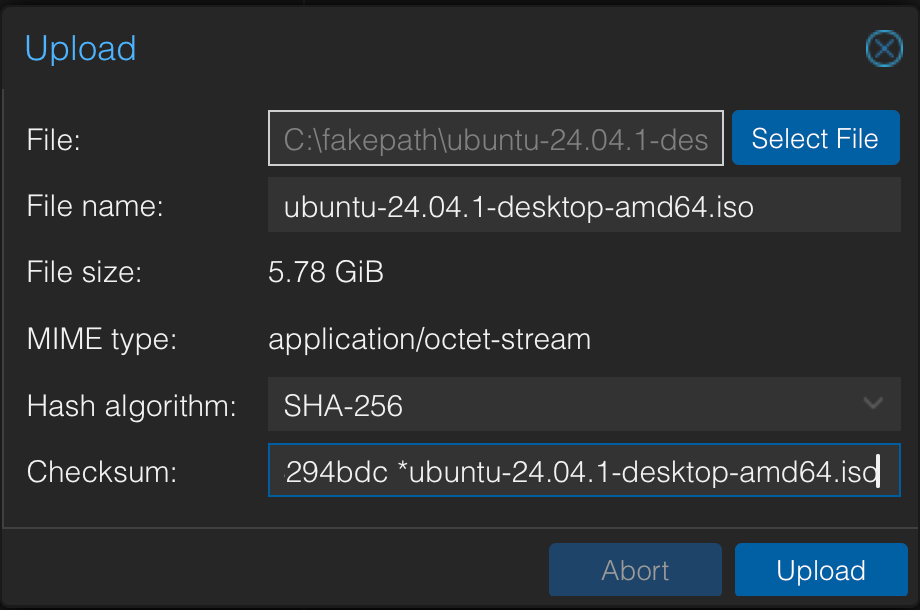This screenshot has height=610, width=920.
Task: Click the "File name:" label
Action: click(95, 207)
